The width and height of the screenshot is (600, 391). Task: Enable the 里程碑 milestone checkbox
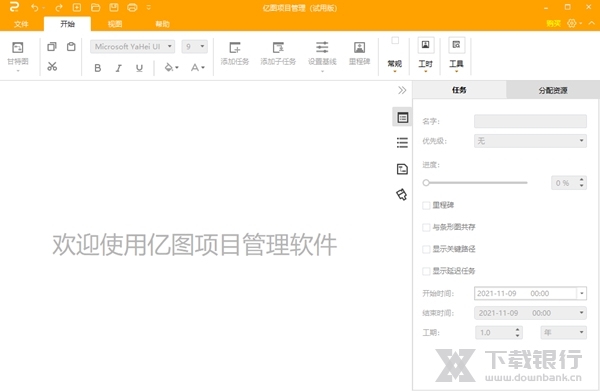tap(426, 205)
